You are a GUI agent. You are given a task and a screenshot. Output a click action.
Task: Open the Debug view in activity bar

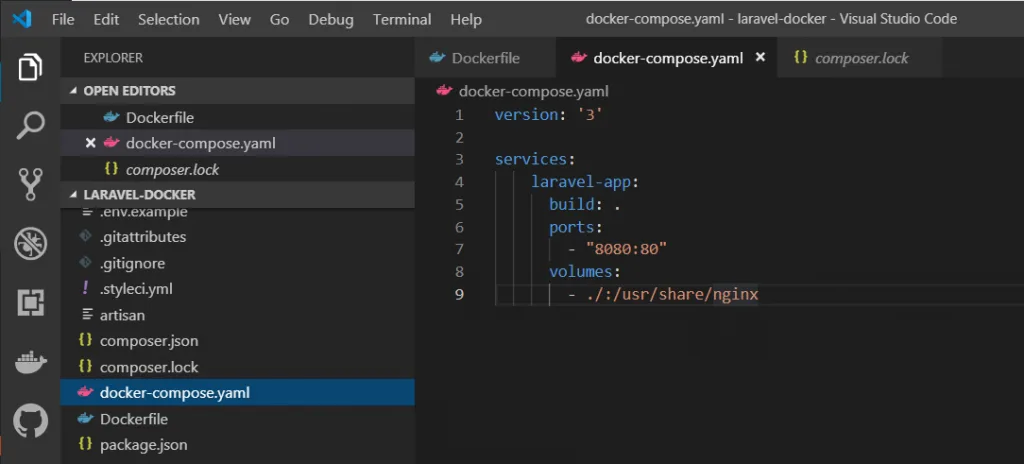30,243
